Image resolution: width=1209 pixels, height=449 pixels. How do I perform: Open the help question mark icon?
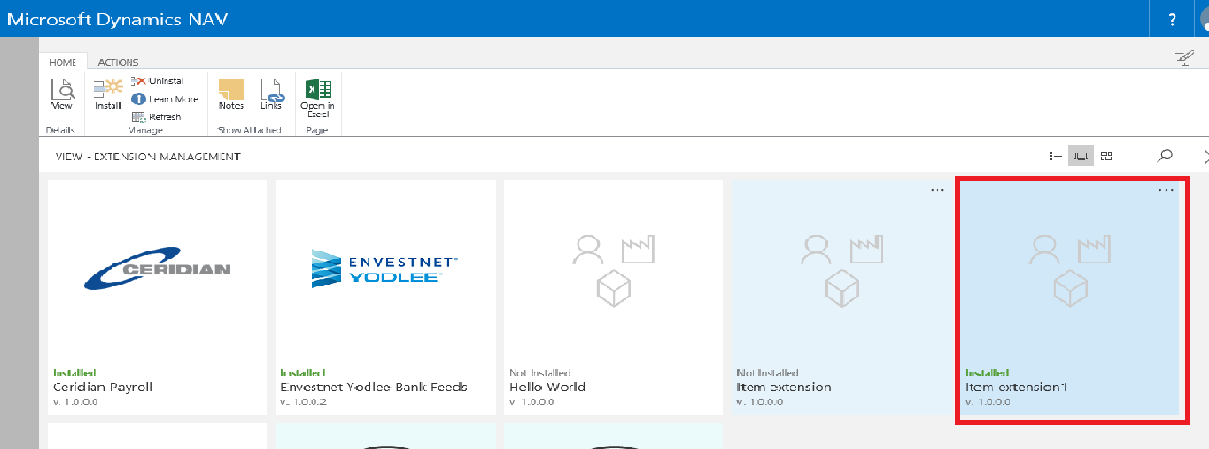click(1172, 19)
